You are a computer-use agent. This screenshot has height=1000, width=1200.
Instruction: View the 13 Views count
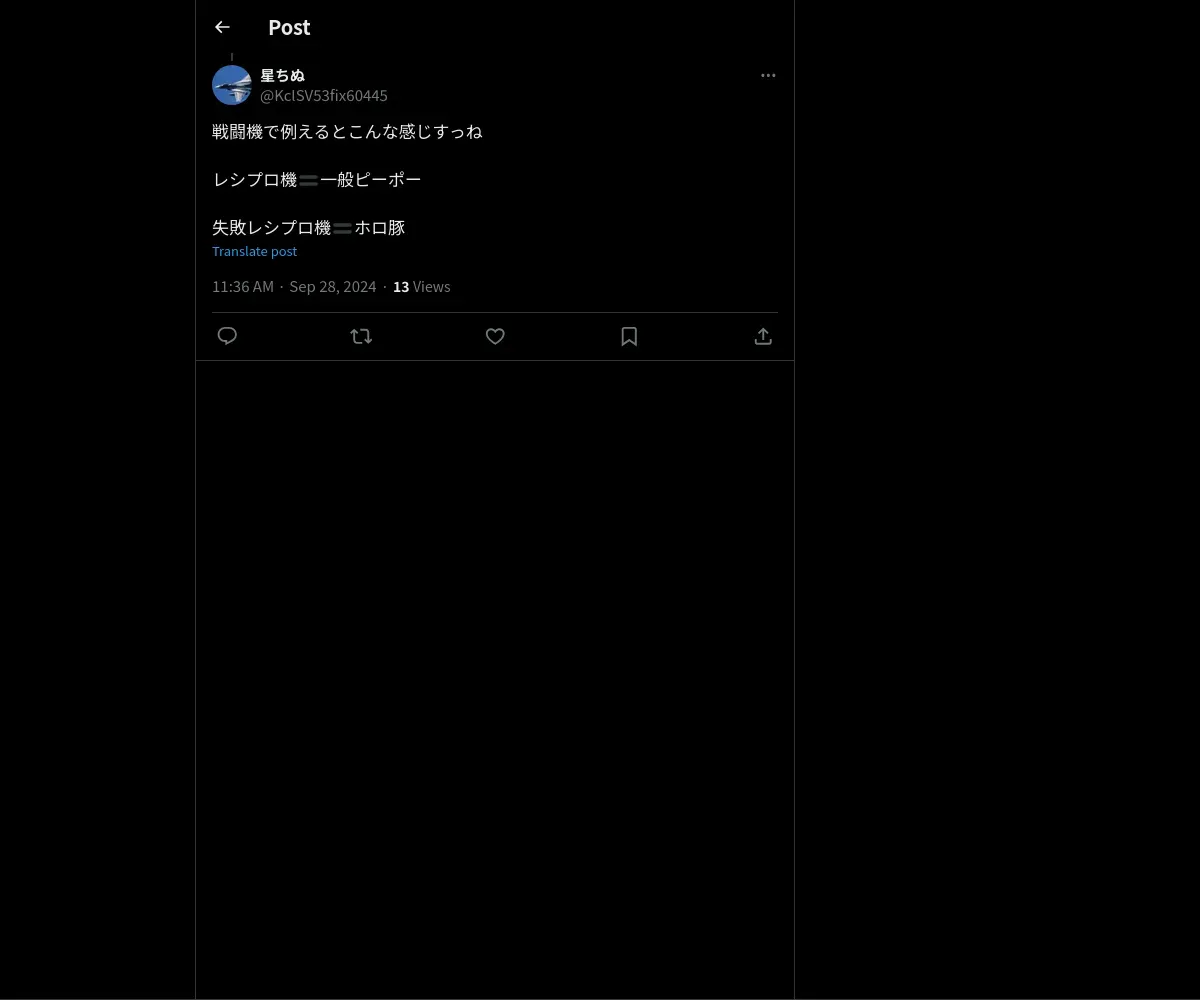[421, 286]
